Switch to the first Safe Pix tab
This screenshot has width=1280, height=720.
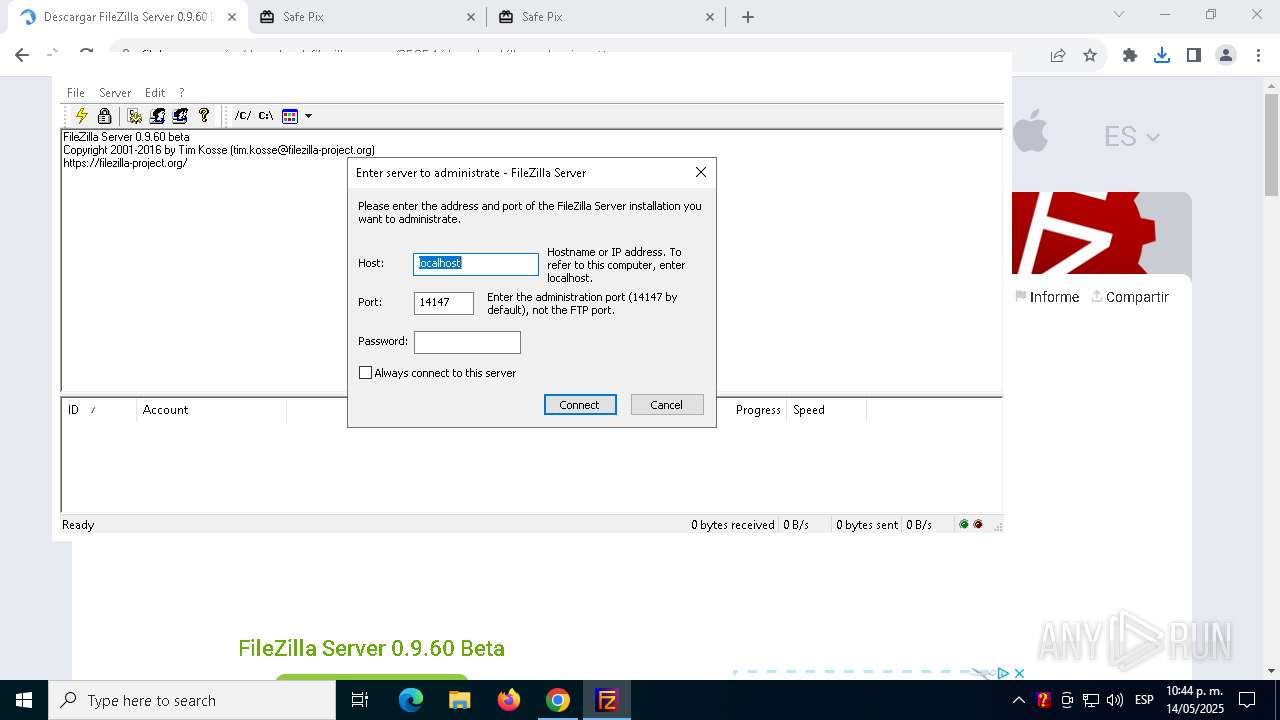click(x=366, y=17)
